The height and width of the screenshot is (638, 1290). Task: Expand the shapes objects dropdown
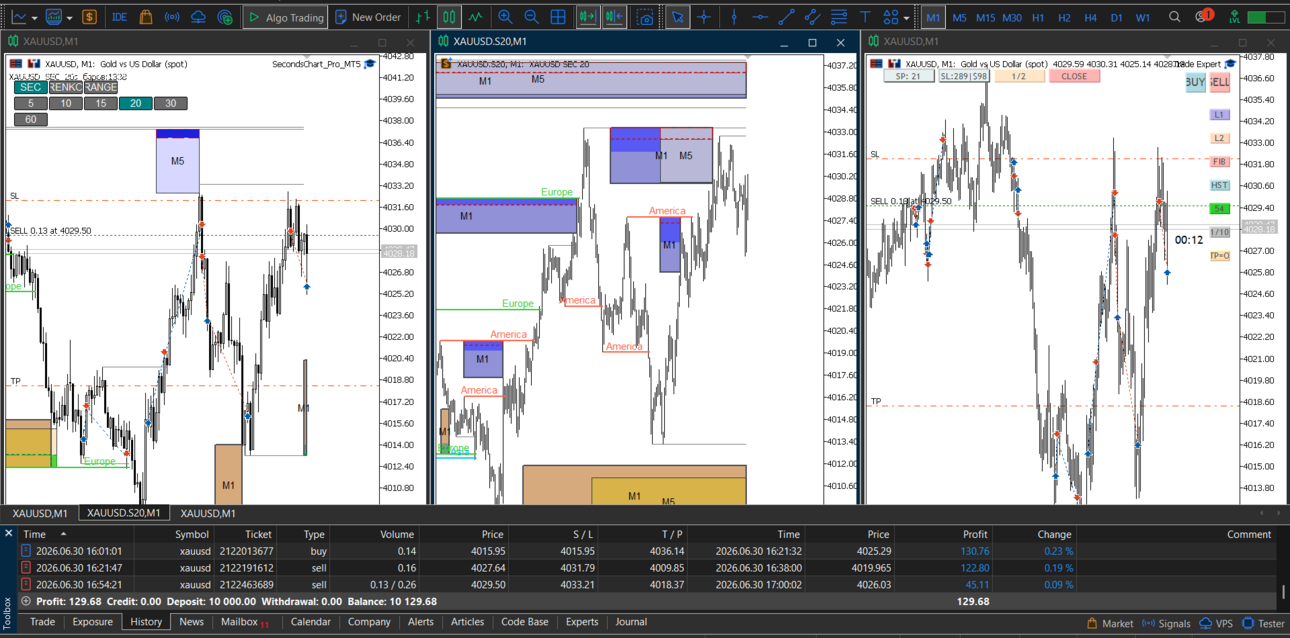point(907,18)
